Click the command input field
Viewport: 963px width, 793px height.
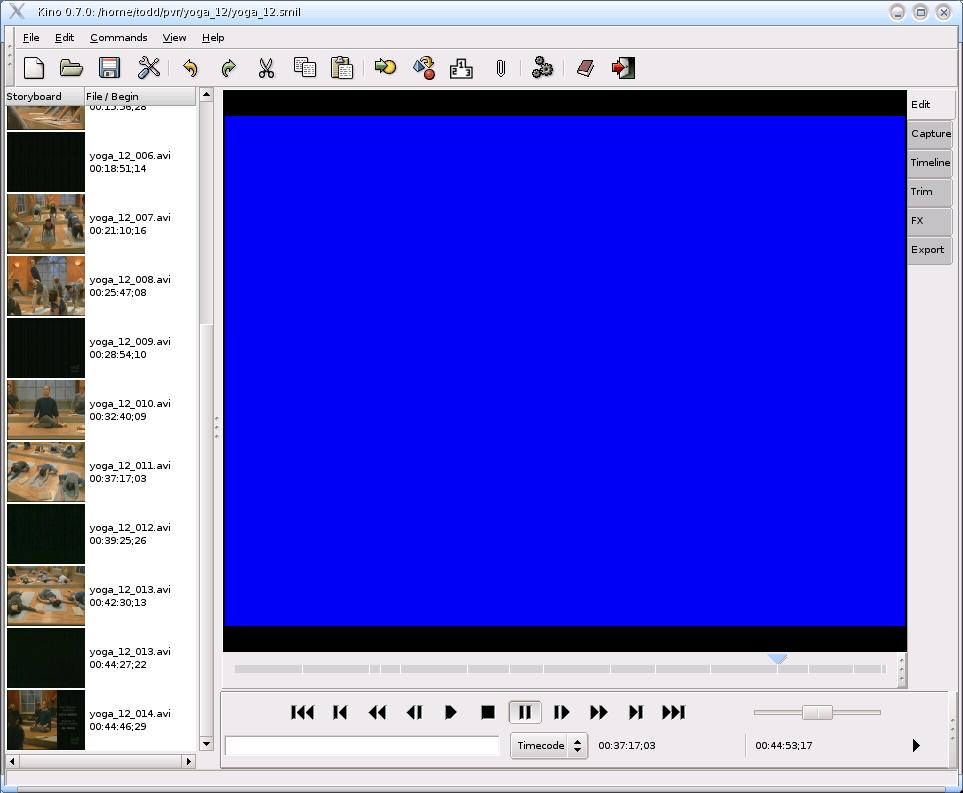(x=362, y=746)
